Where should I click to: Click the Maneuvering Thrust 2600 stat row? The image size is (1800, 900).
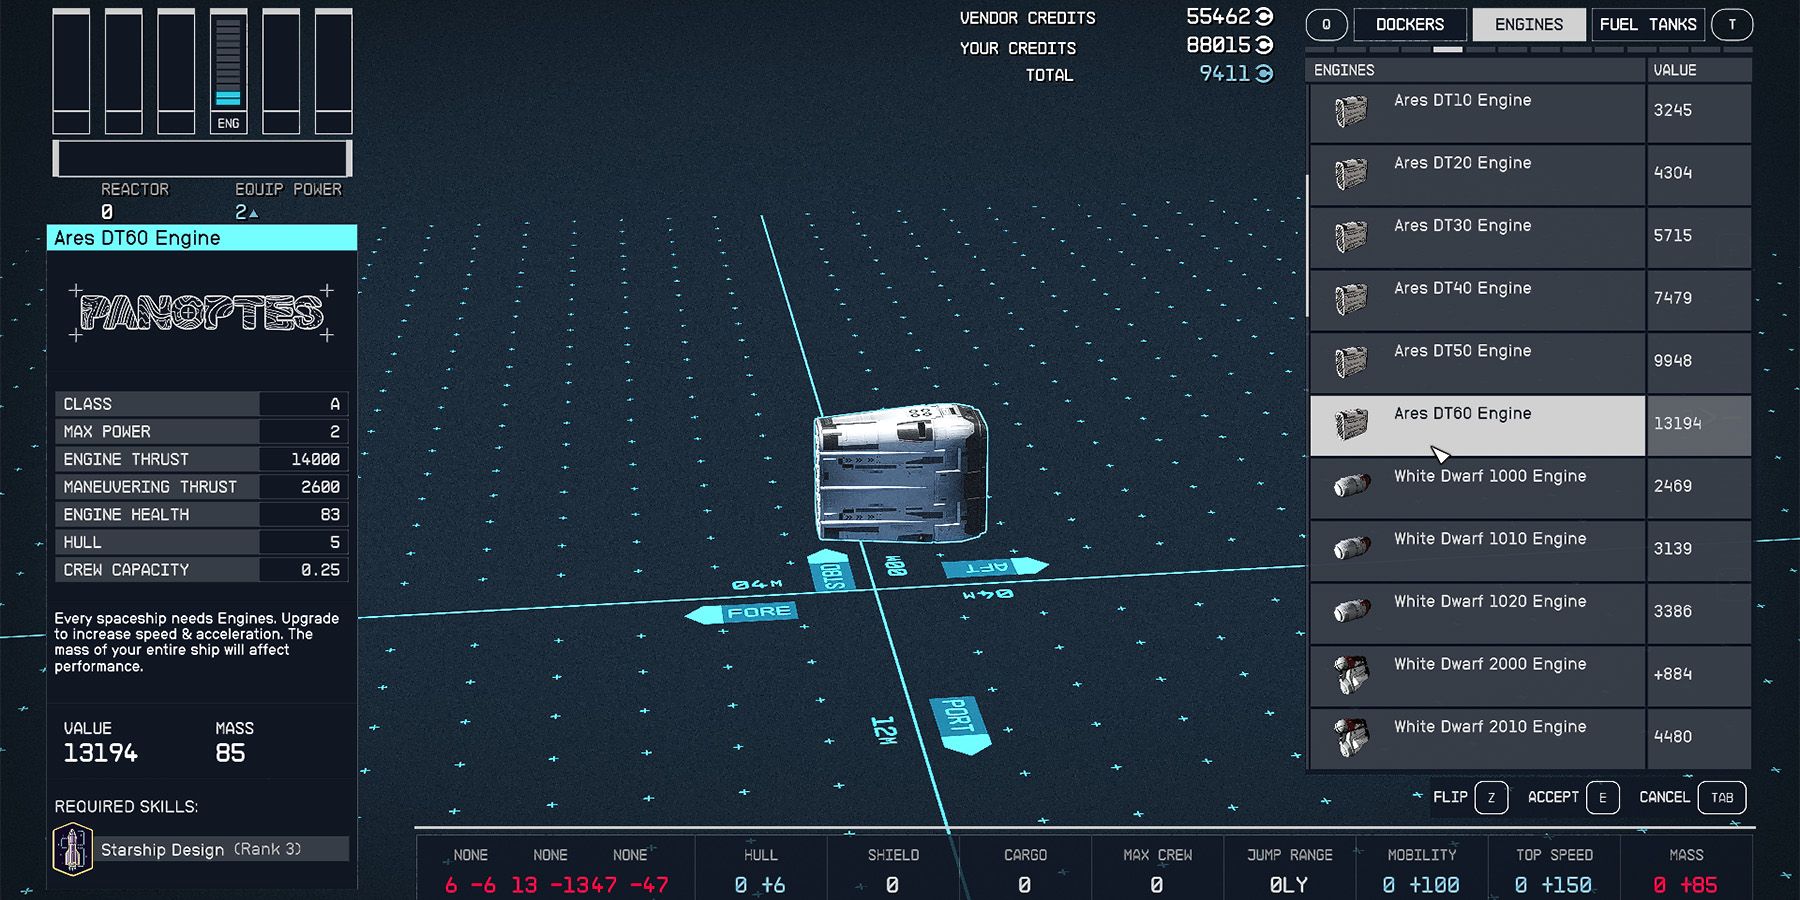coord(201,487)
